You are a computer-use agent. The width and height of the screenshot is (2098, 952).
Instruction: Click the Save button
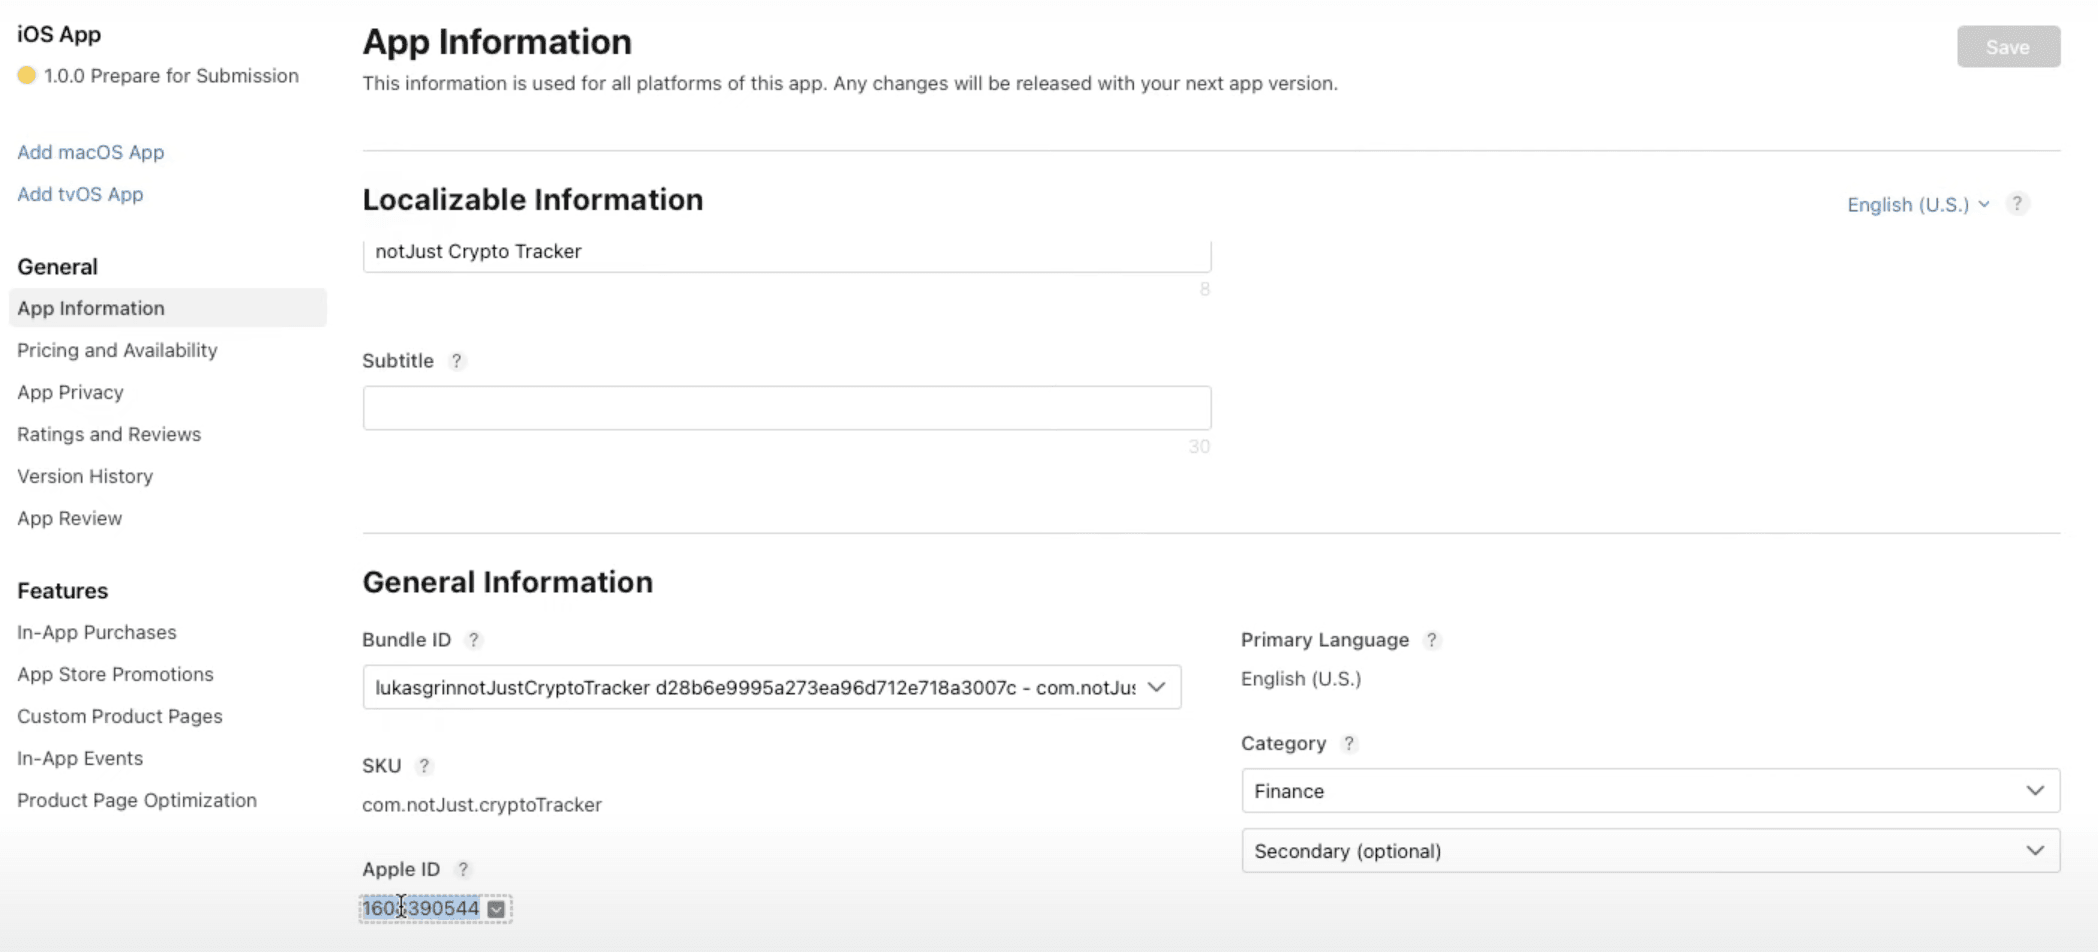click(2008, 46)
